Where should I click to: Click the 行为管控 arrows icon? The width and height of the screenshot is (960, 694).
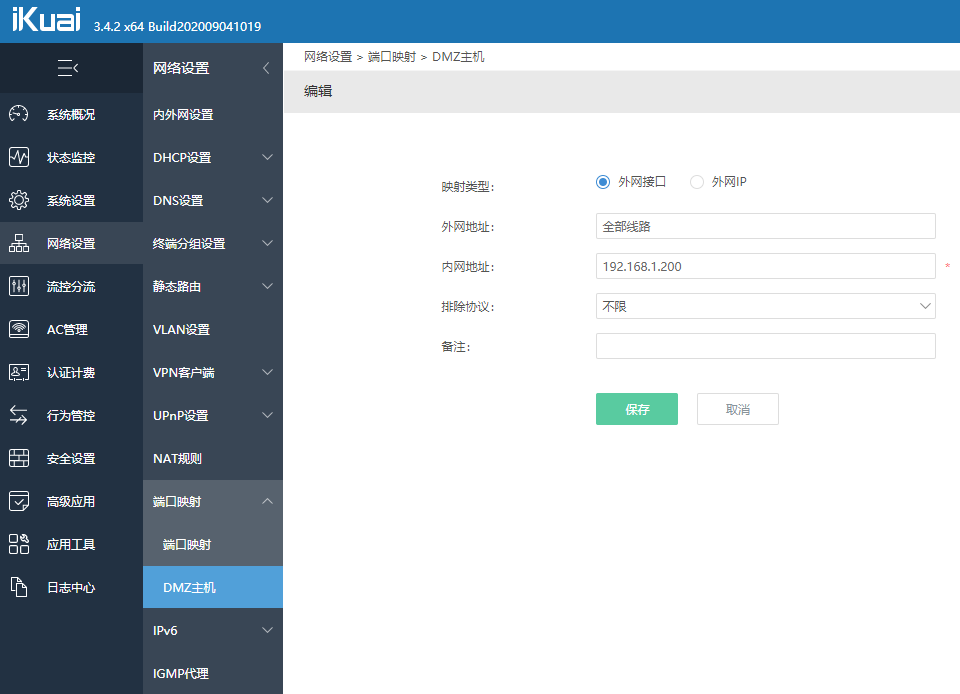click(x=18, y=415)
